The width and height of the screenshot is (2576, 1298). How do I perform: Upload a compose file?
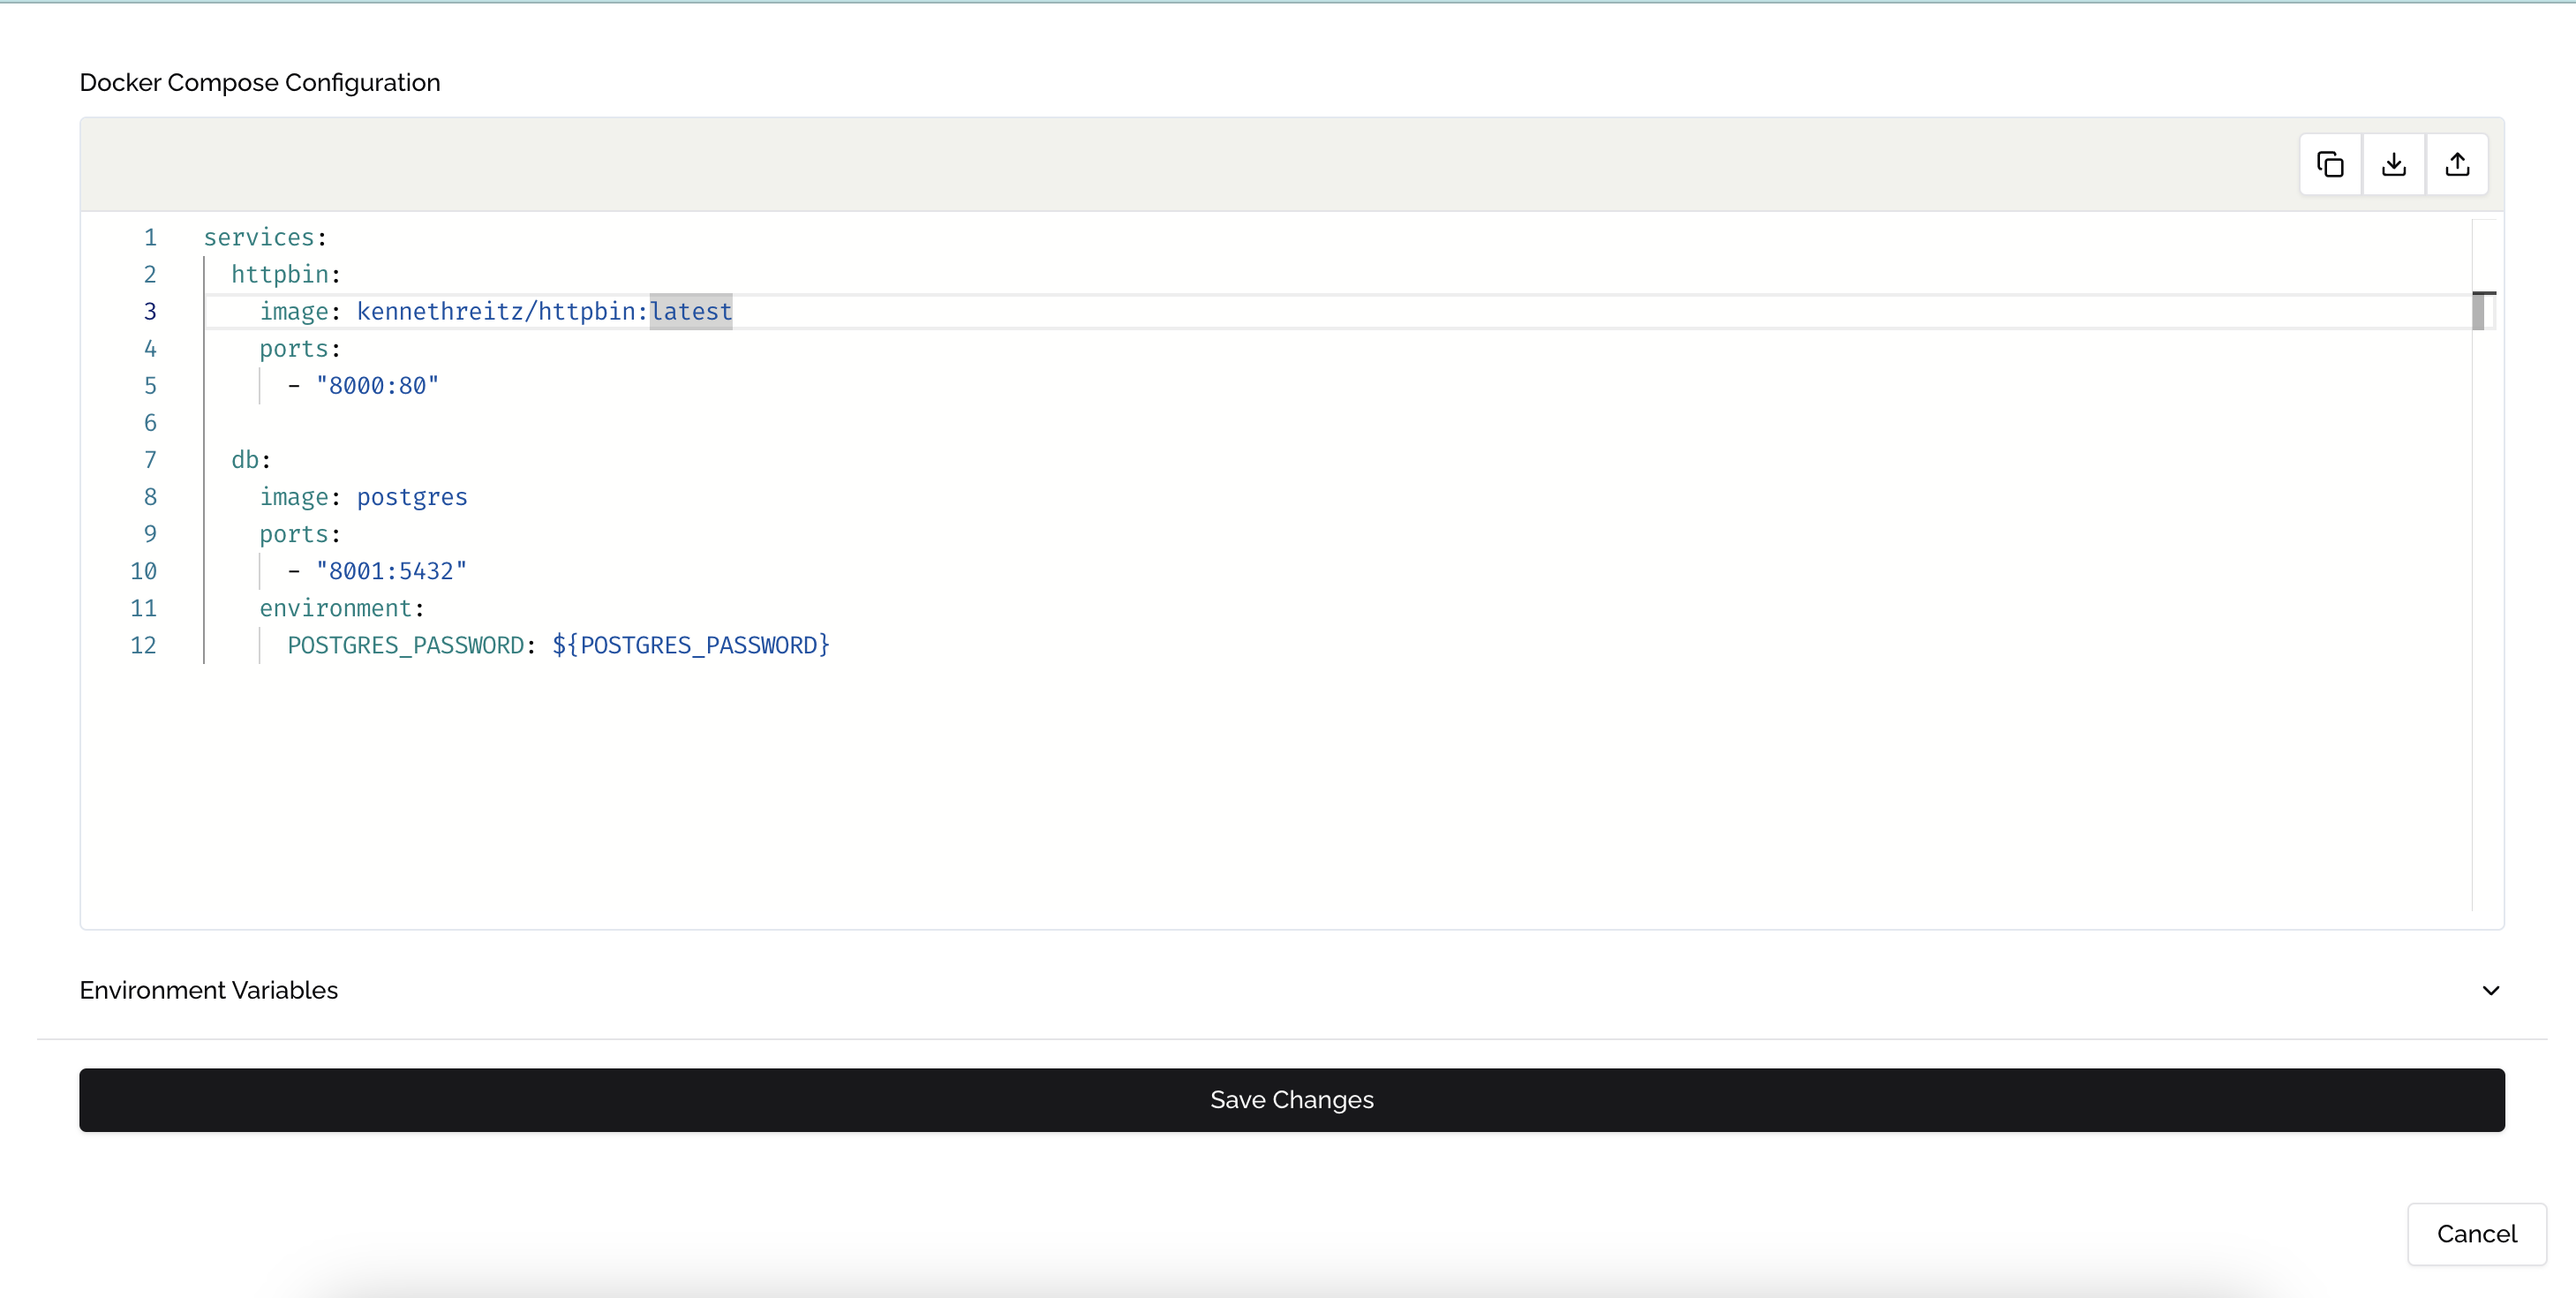(x=2457, y=164)
